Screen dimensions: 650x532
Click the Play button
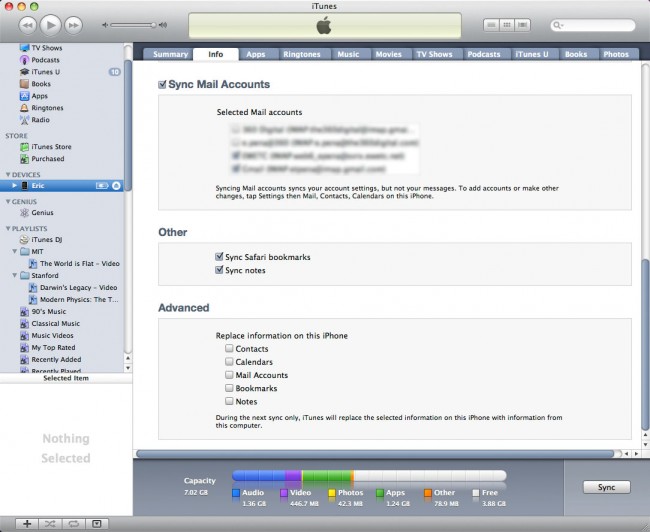pos(51,25)
